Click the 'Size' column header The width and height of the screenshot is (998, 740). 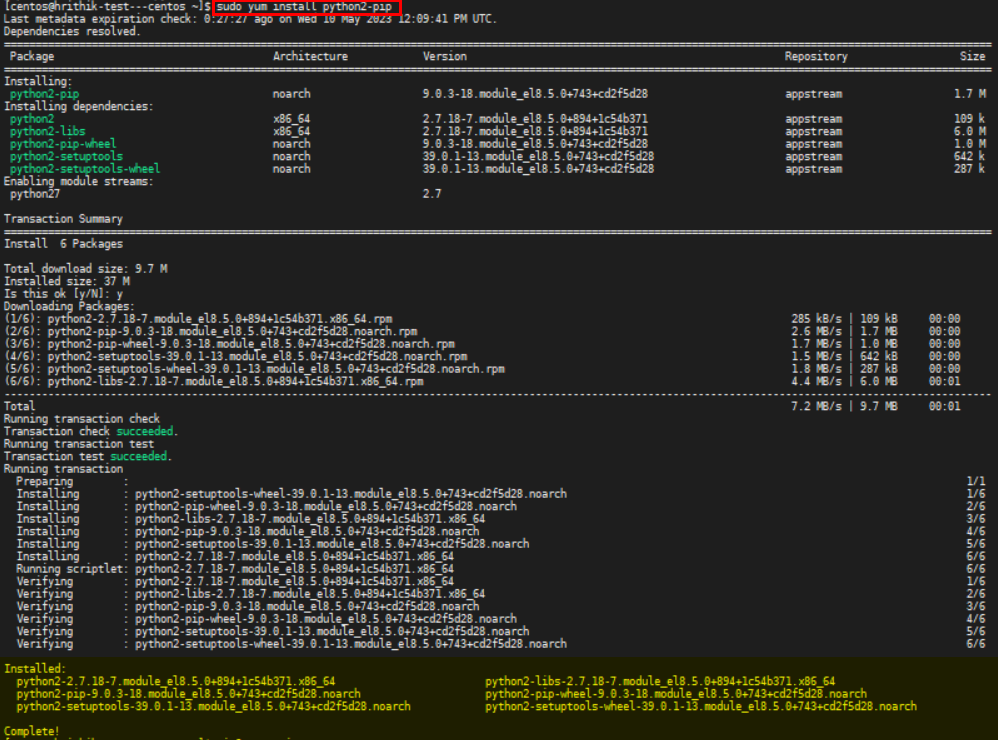click(x=972, y=57)
